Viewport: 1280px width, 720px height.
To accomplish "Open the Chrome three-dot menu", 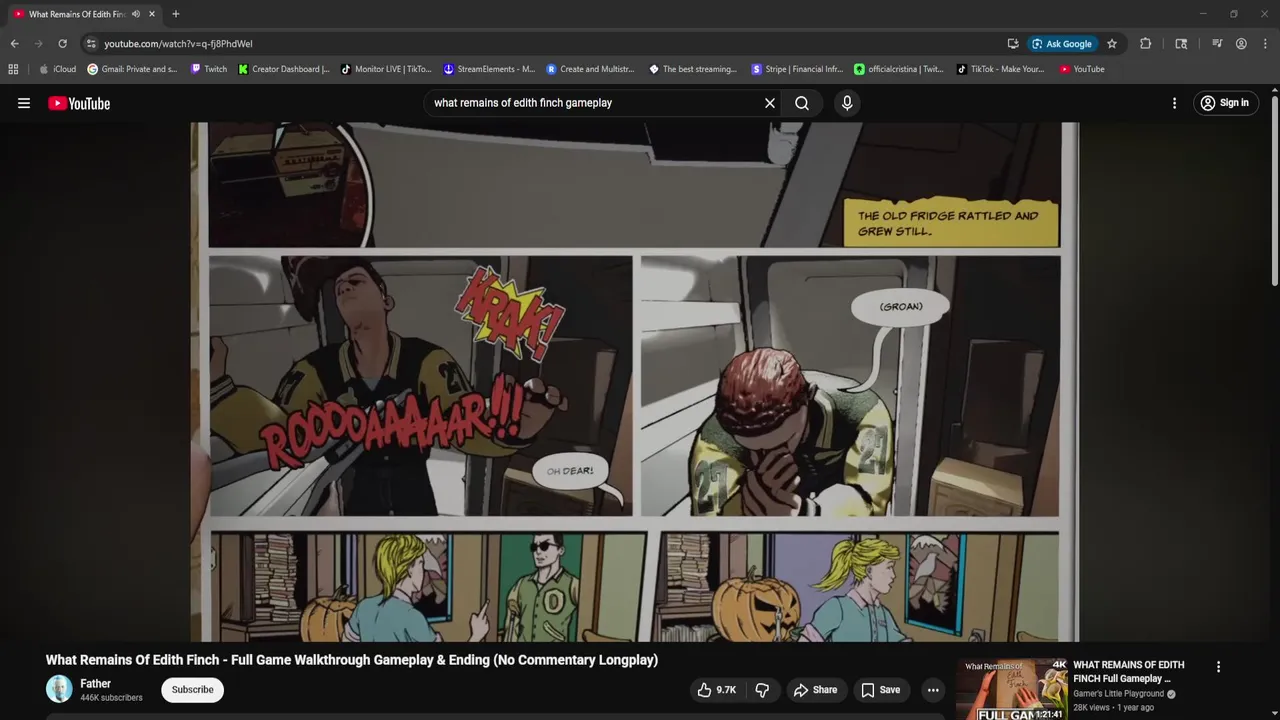I will (1266, 44).
